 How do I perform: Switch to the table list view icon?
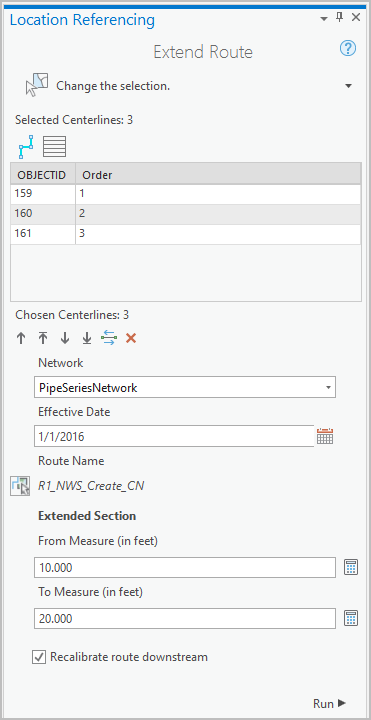(x=55, y=147)
